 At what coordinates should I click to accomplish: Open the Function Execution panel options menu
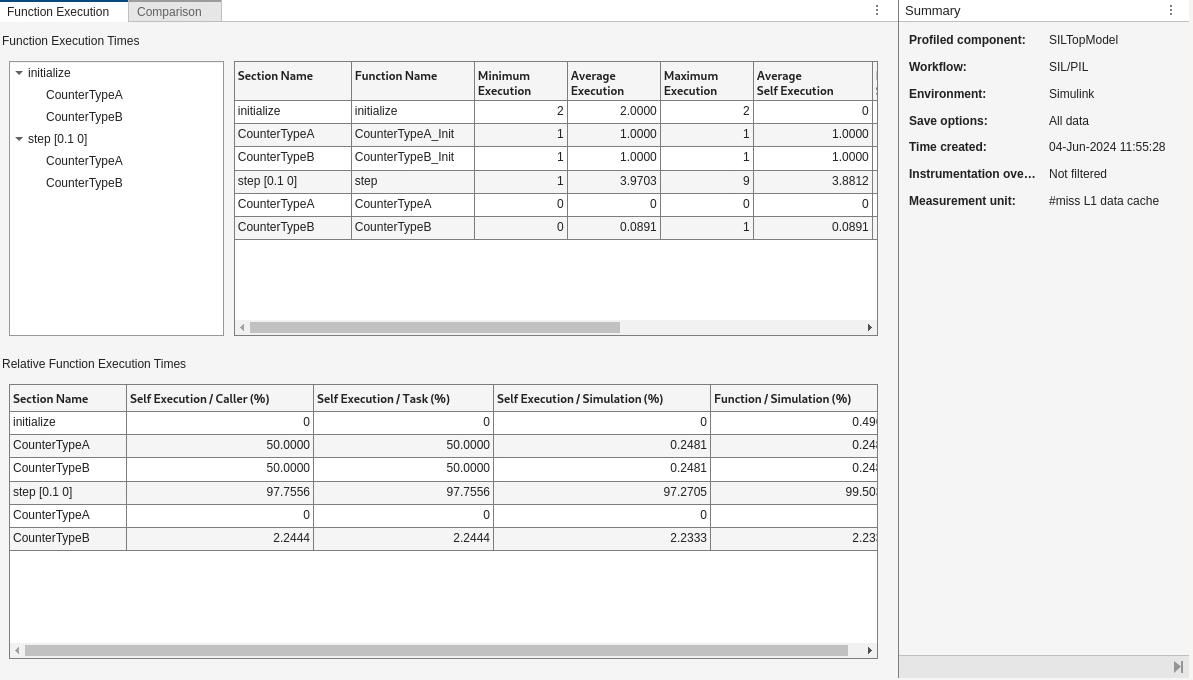click(x=877, y=11)
